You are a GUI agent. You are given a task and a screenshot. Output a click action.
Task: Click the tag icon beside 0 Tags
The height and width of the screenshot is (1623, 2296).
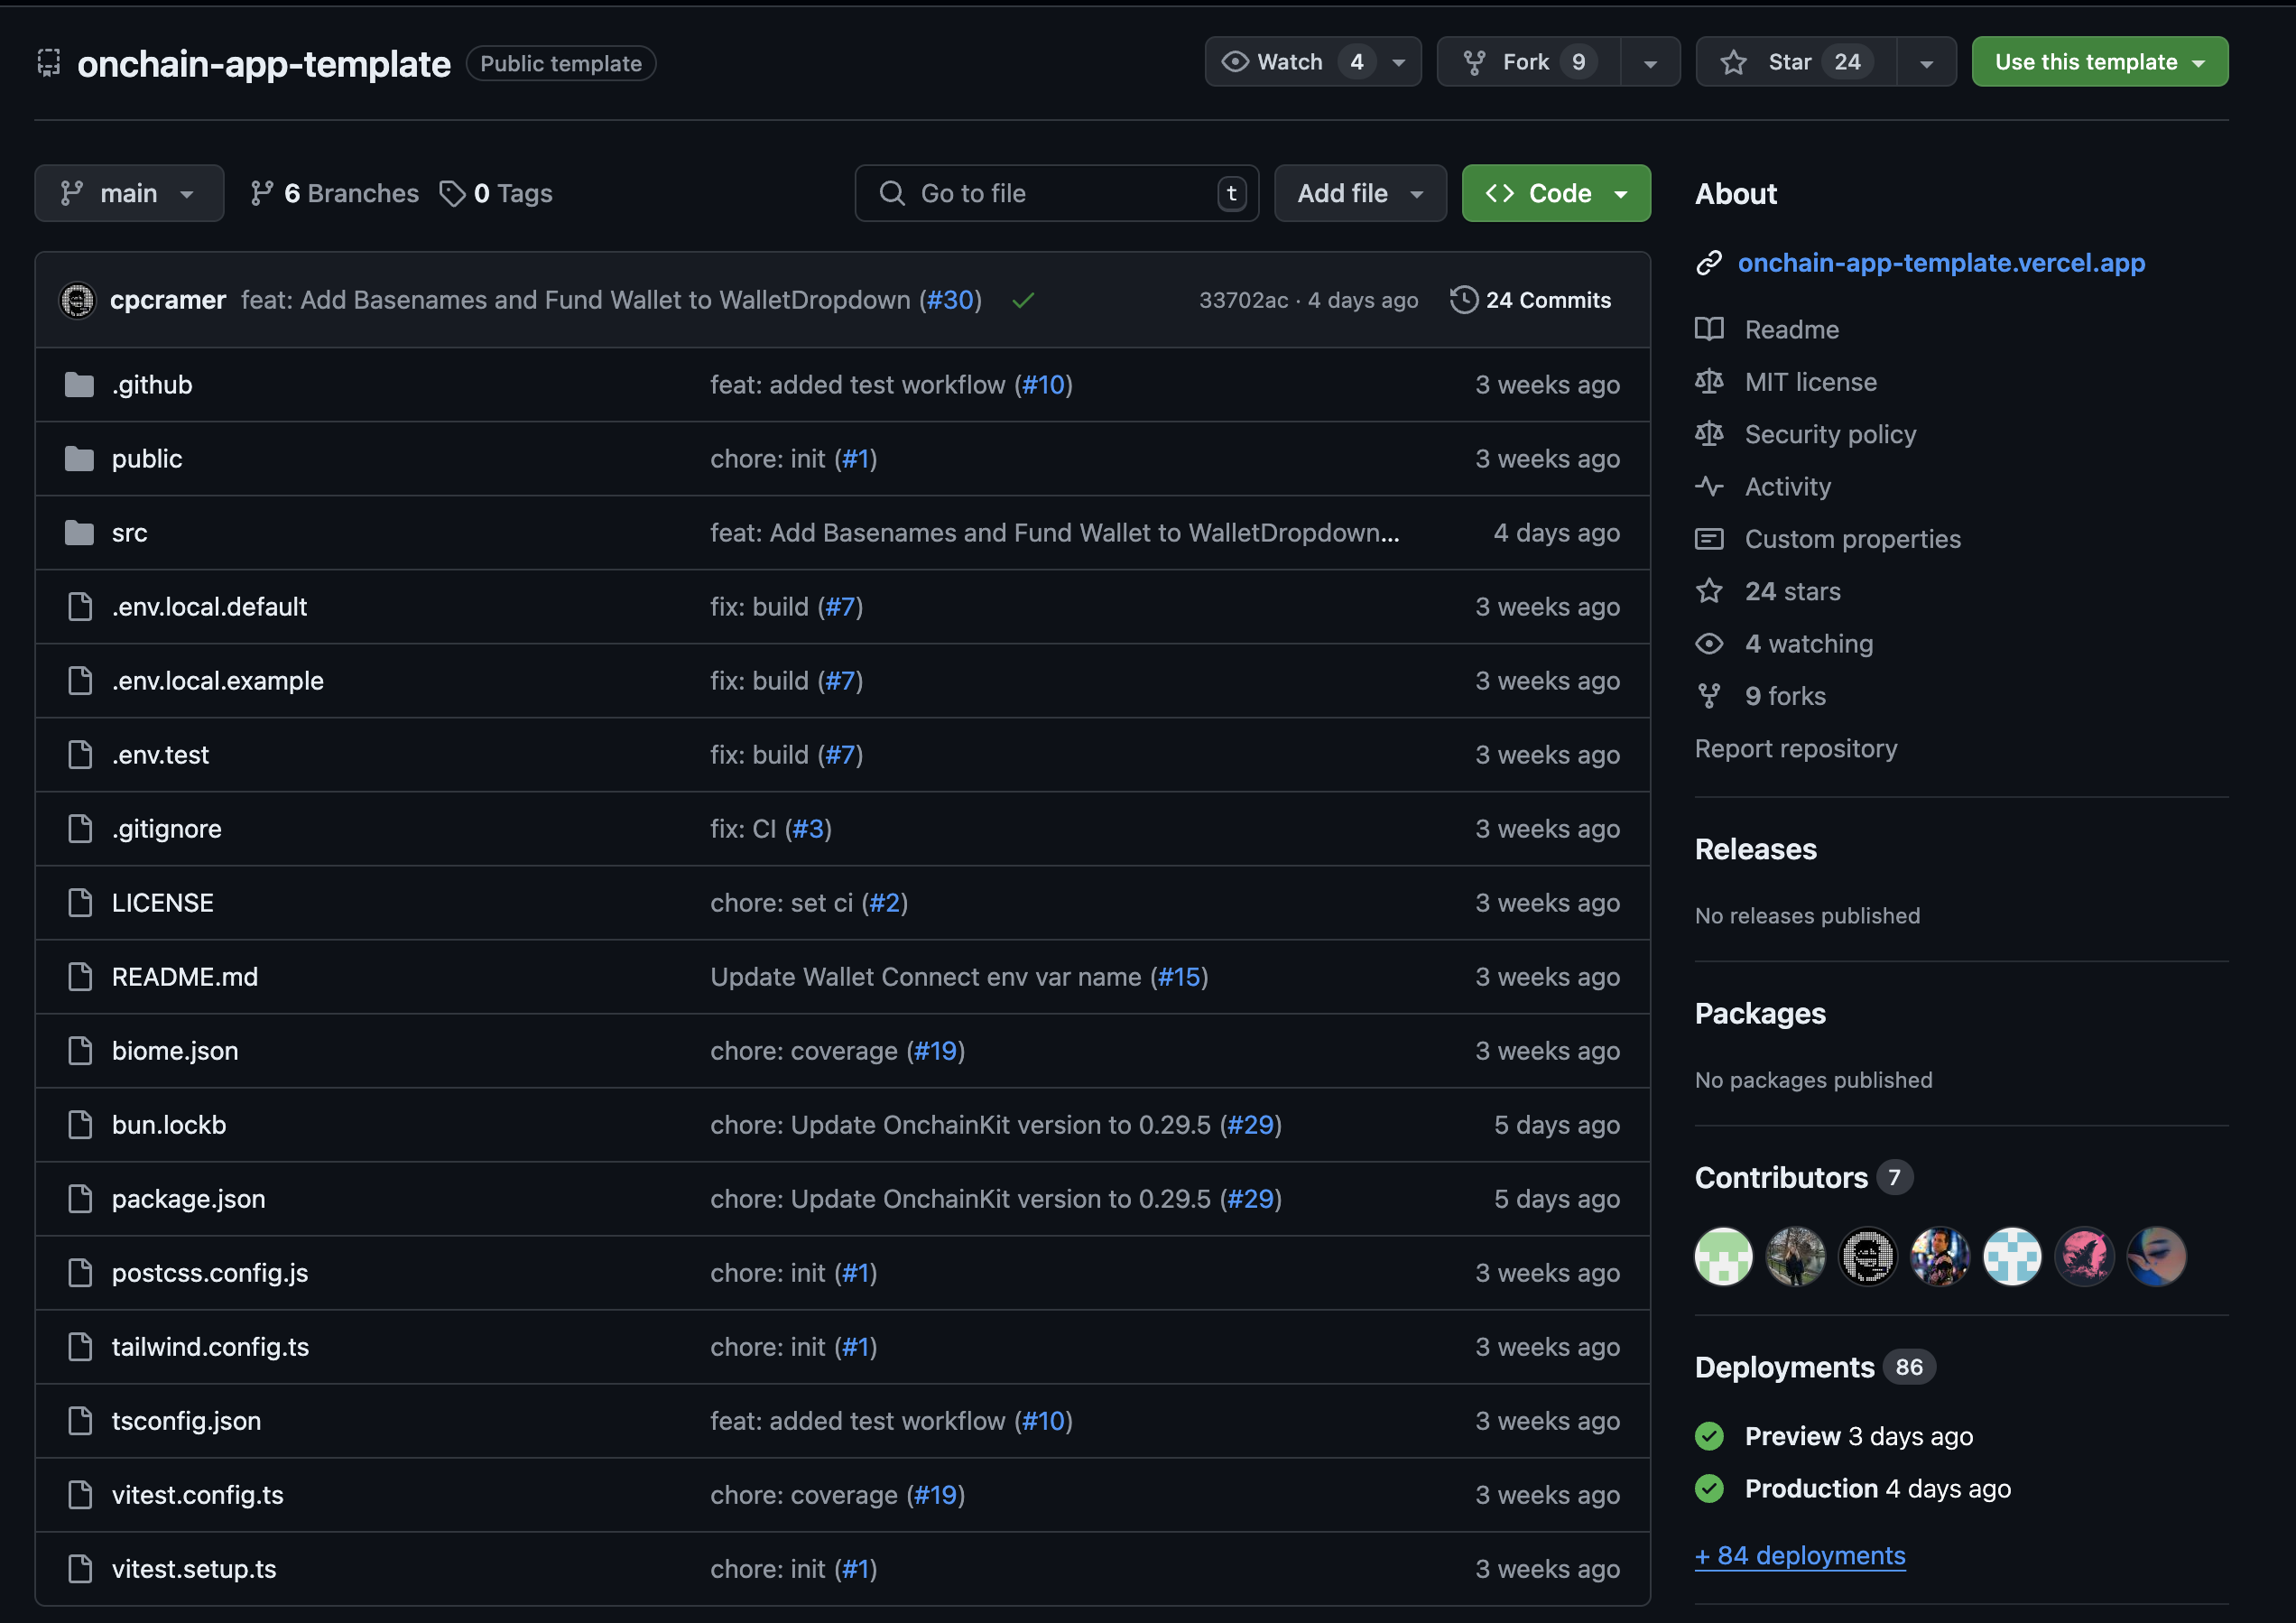coord(452,193)
